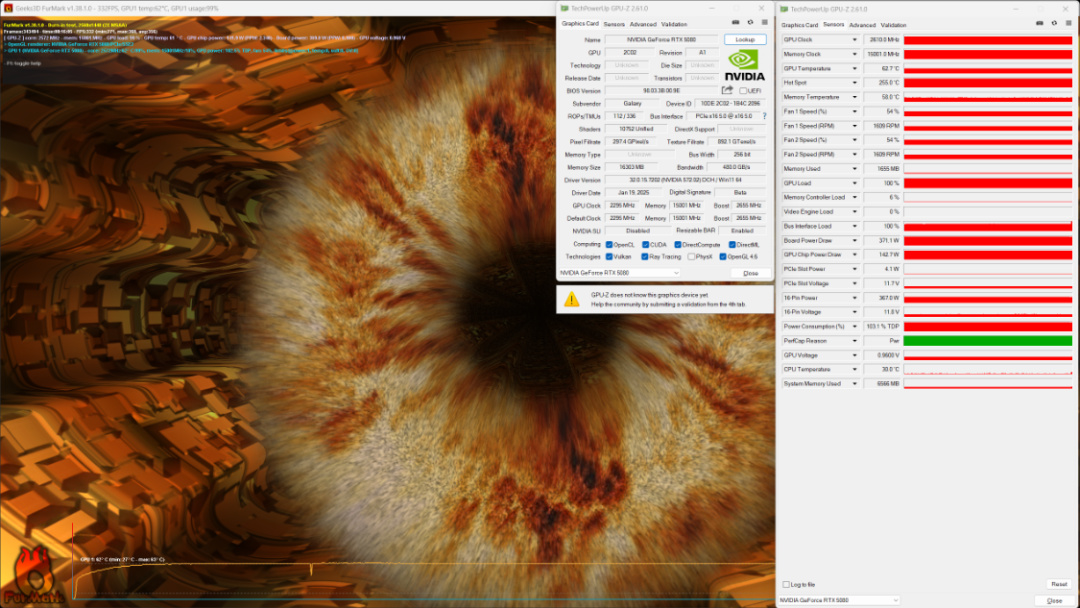Open hamburger menu in Sensors window
The height and width of the screenshot is (608, 1080).
[1068, 23]
